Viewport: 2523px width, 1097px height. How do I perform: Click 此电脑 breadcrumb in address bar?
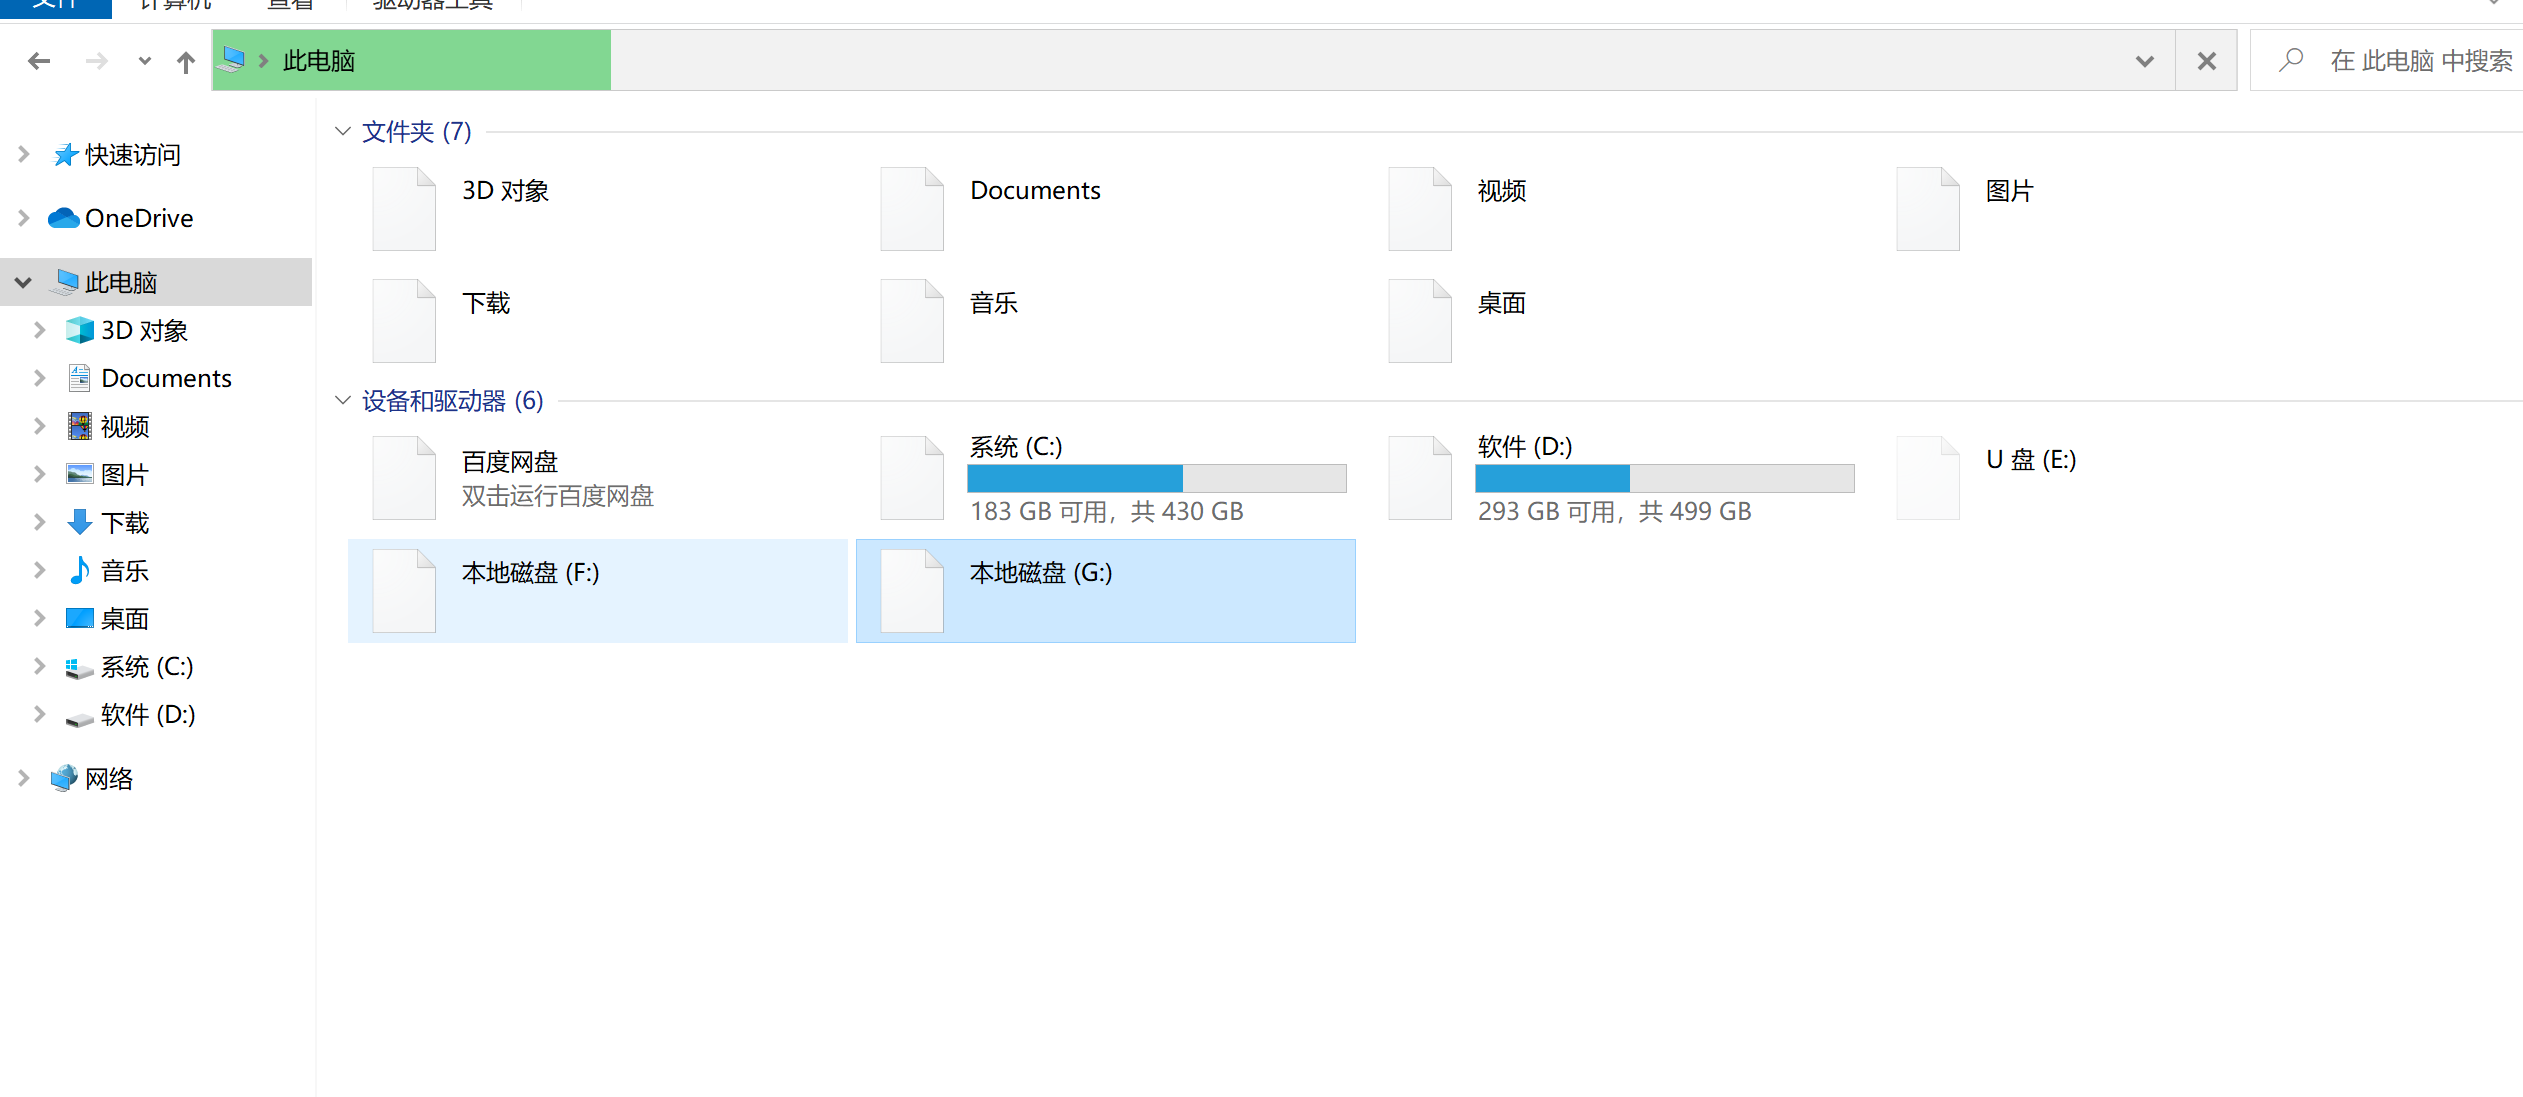pyautogui.click(x=319, y=61)
